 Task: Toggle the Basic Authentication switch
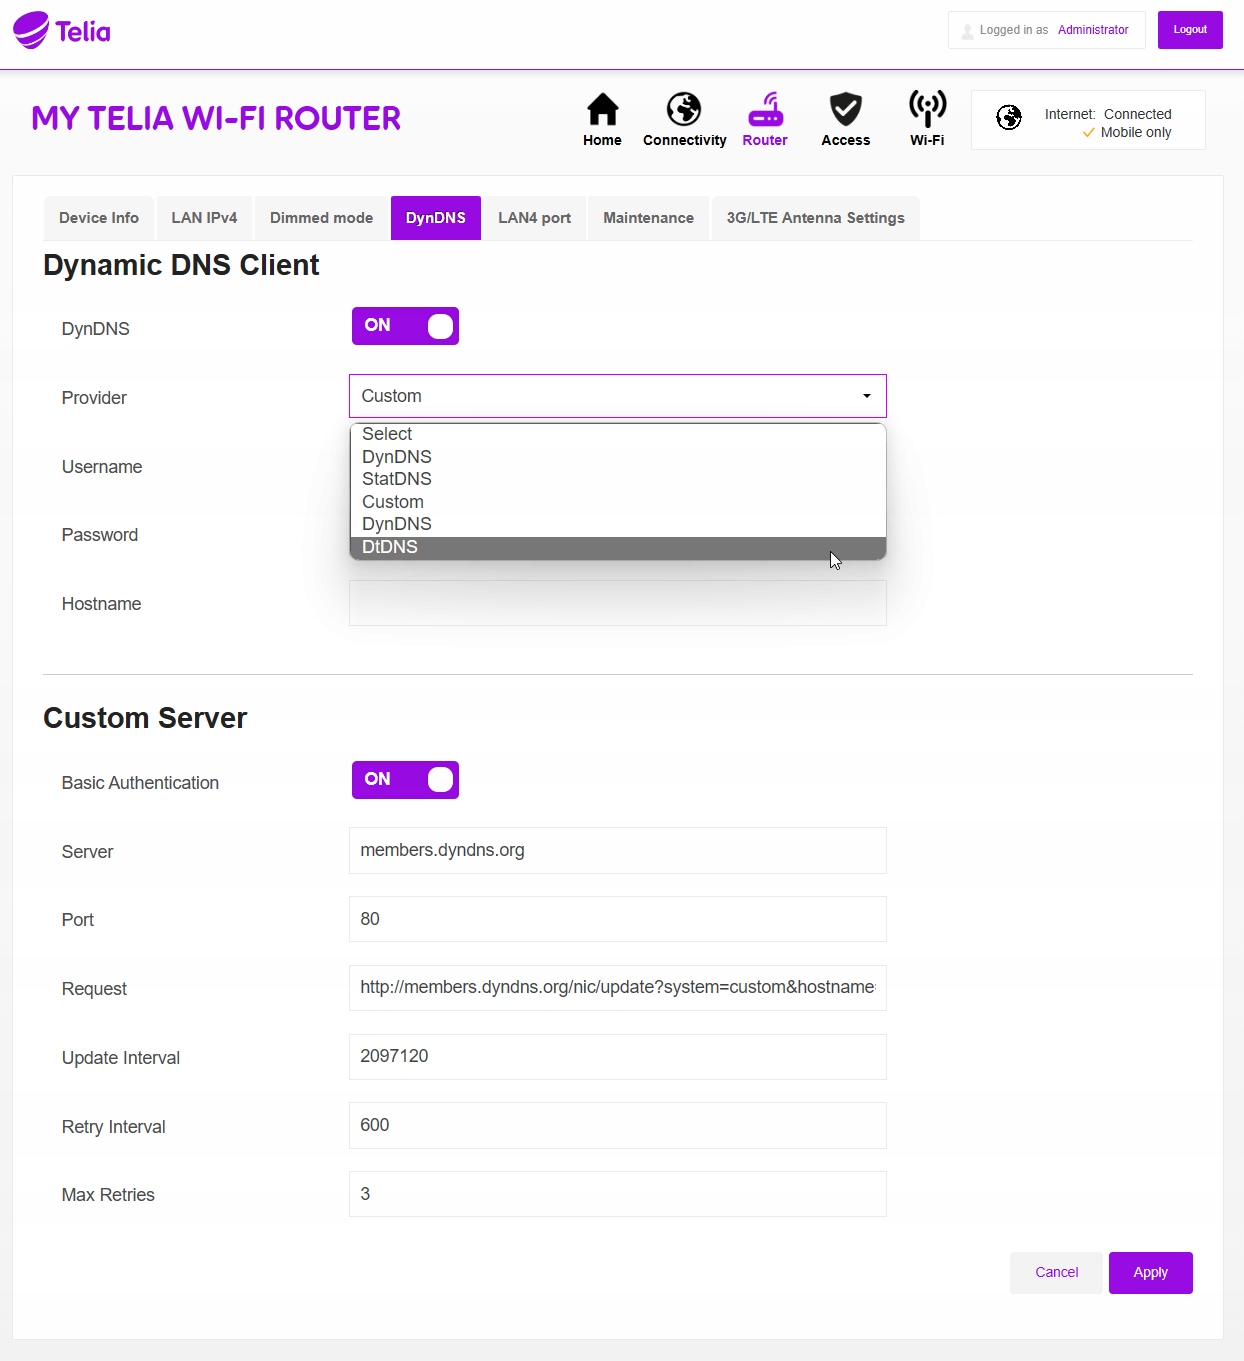[x=405, y=780]
